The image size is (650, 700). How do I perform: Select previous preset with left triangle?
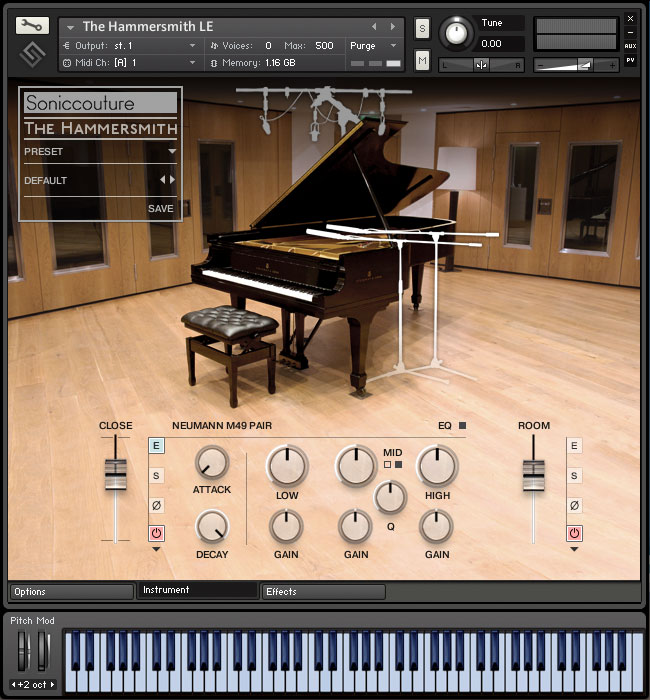tap(162, 179)
